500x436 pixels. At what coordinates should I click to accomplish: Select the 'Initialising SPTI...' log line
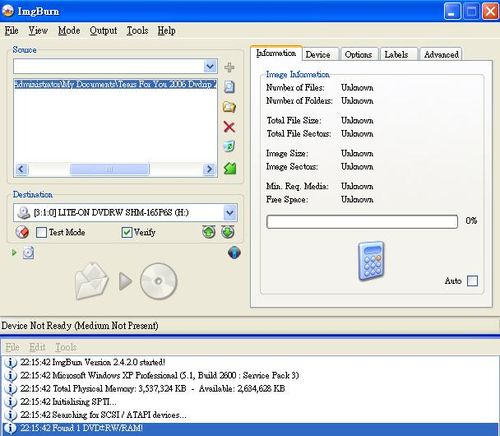pyautogui.click(x=250, y=402)
